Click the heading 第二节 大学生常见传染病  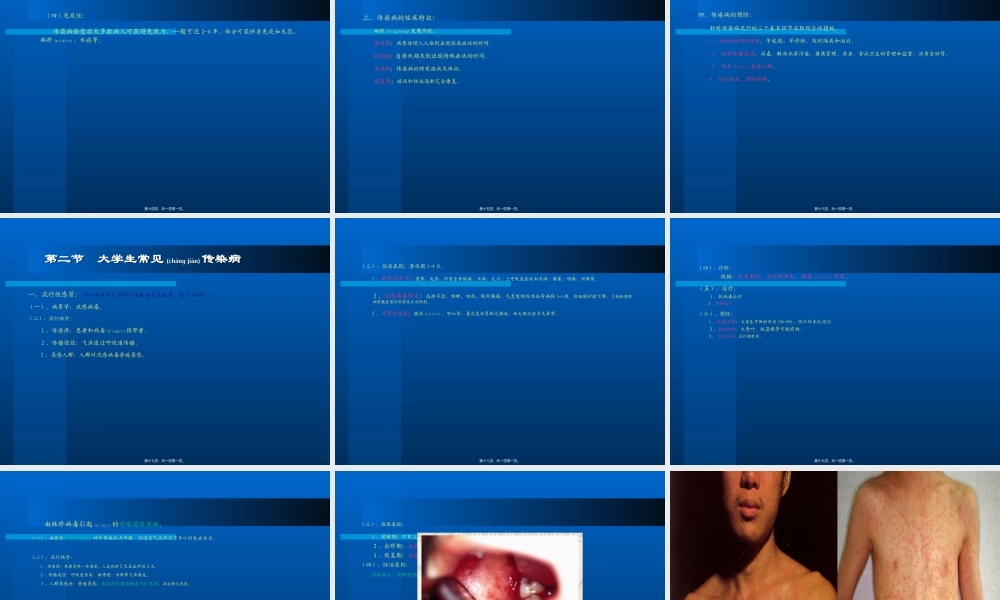coord(143,259)
